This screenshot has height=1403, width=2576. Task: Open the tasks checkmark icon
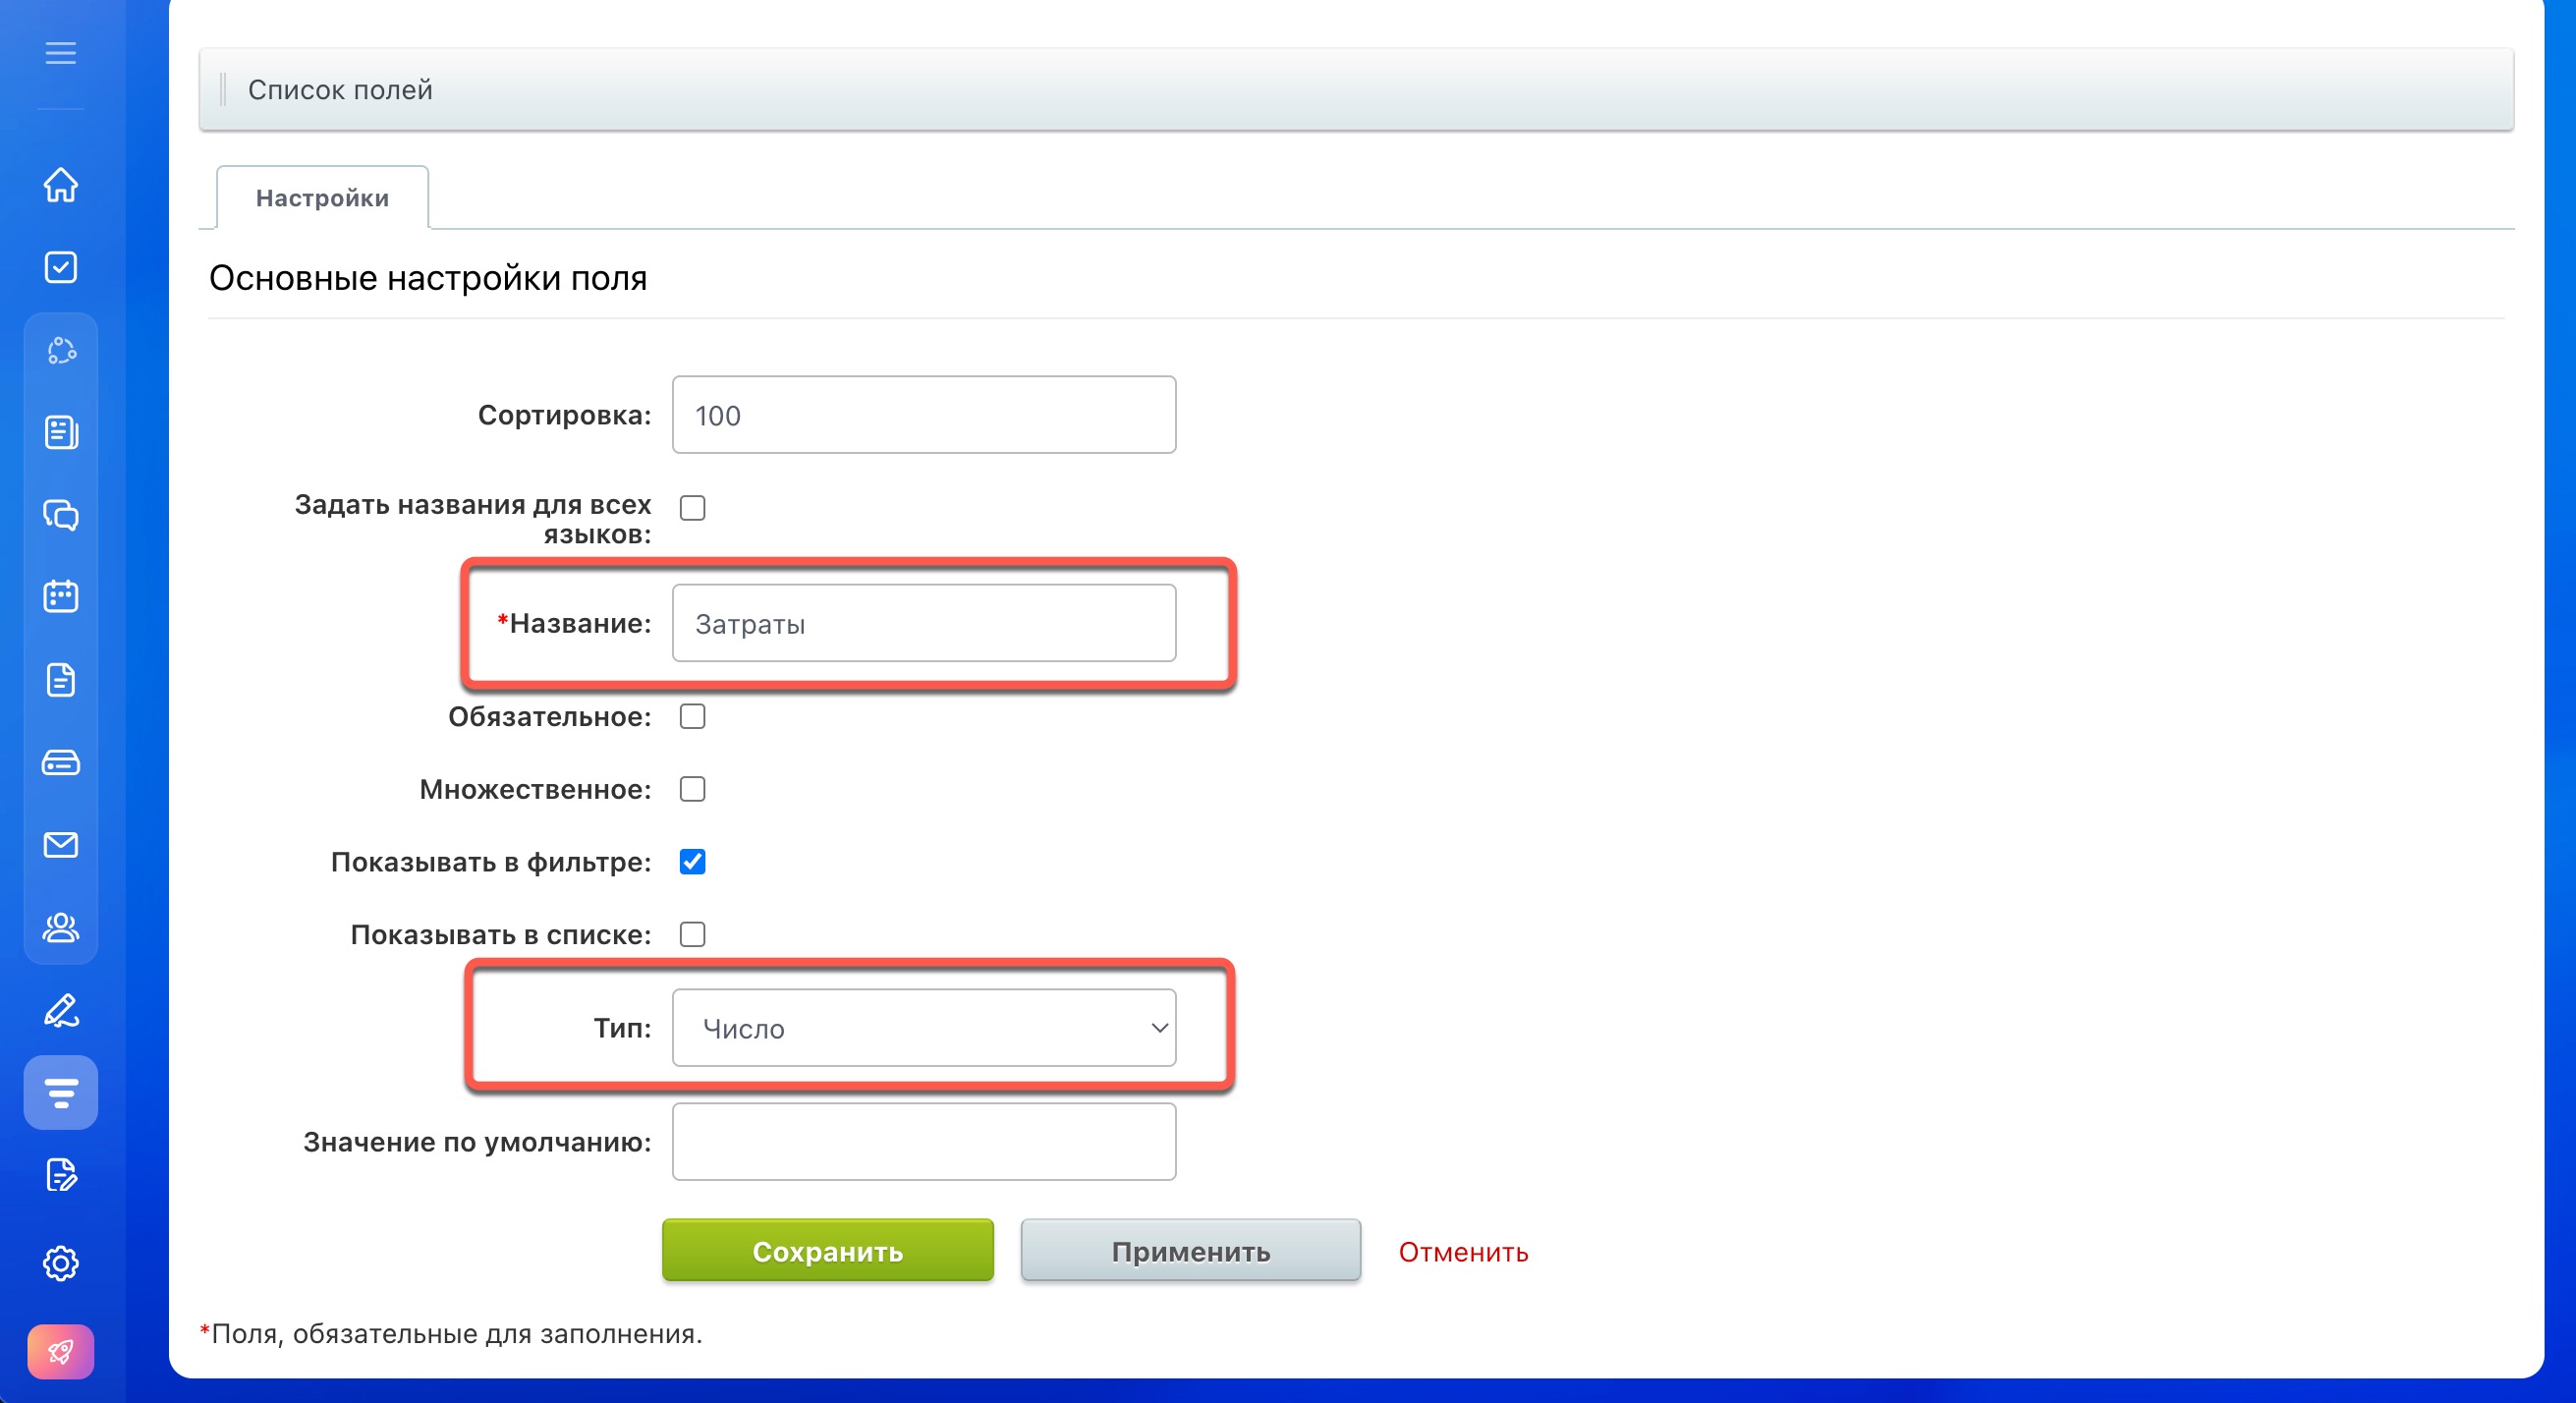click(x=61, y=267)
